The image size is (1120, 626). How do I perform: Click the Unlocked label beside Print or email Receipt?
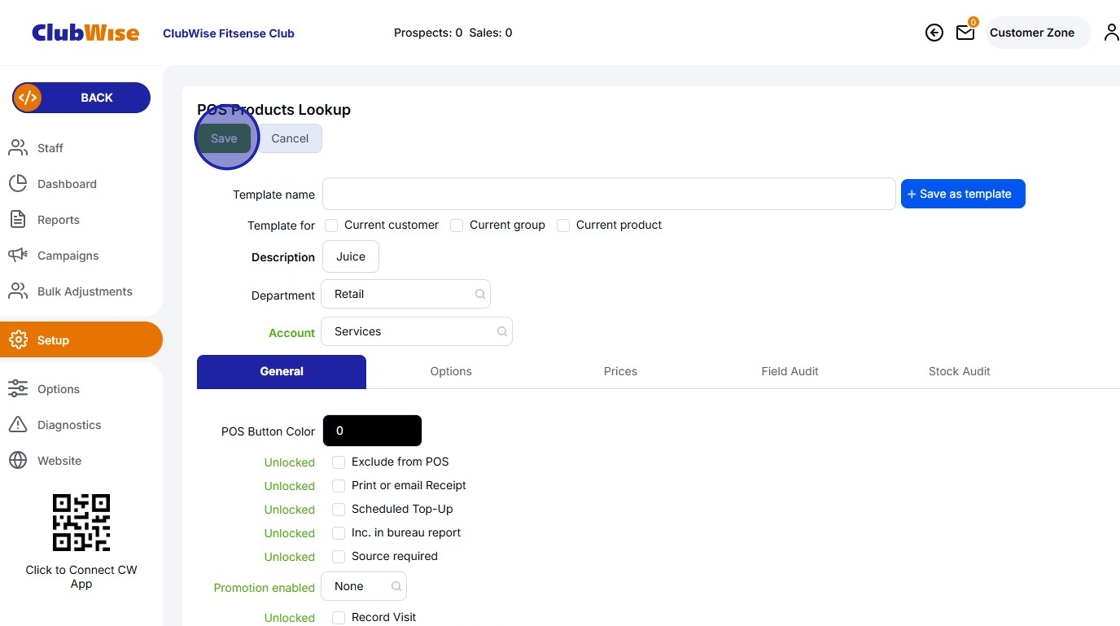pyautogui.click(x=289, y=486)
